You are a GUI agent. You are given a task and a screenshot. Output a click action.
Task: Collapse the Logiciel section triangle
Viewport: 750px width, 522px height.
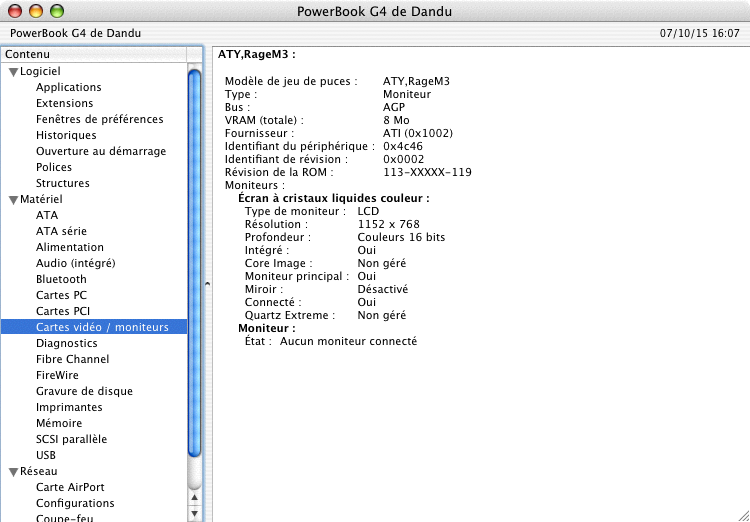(13, 72)
